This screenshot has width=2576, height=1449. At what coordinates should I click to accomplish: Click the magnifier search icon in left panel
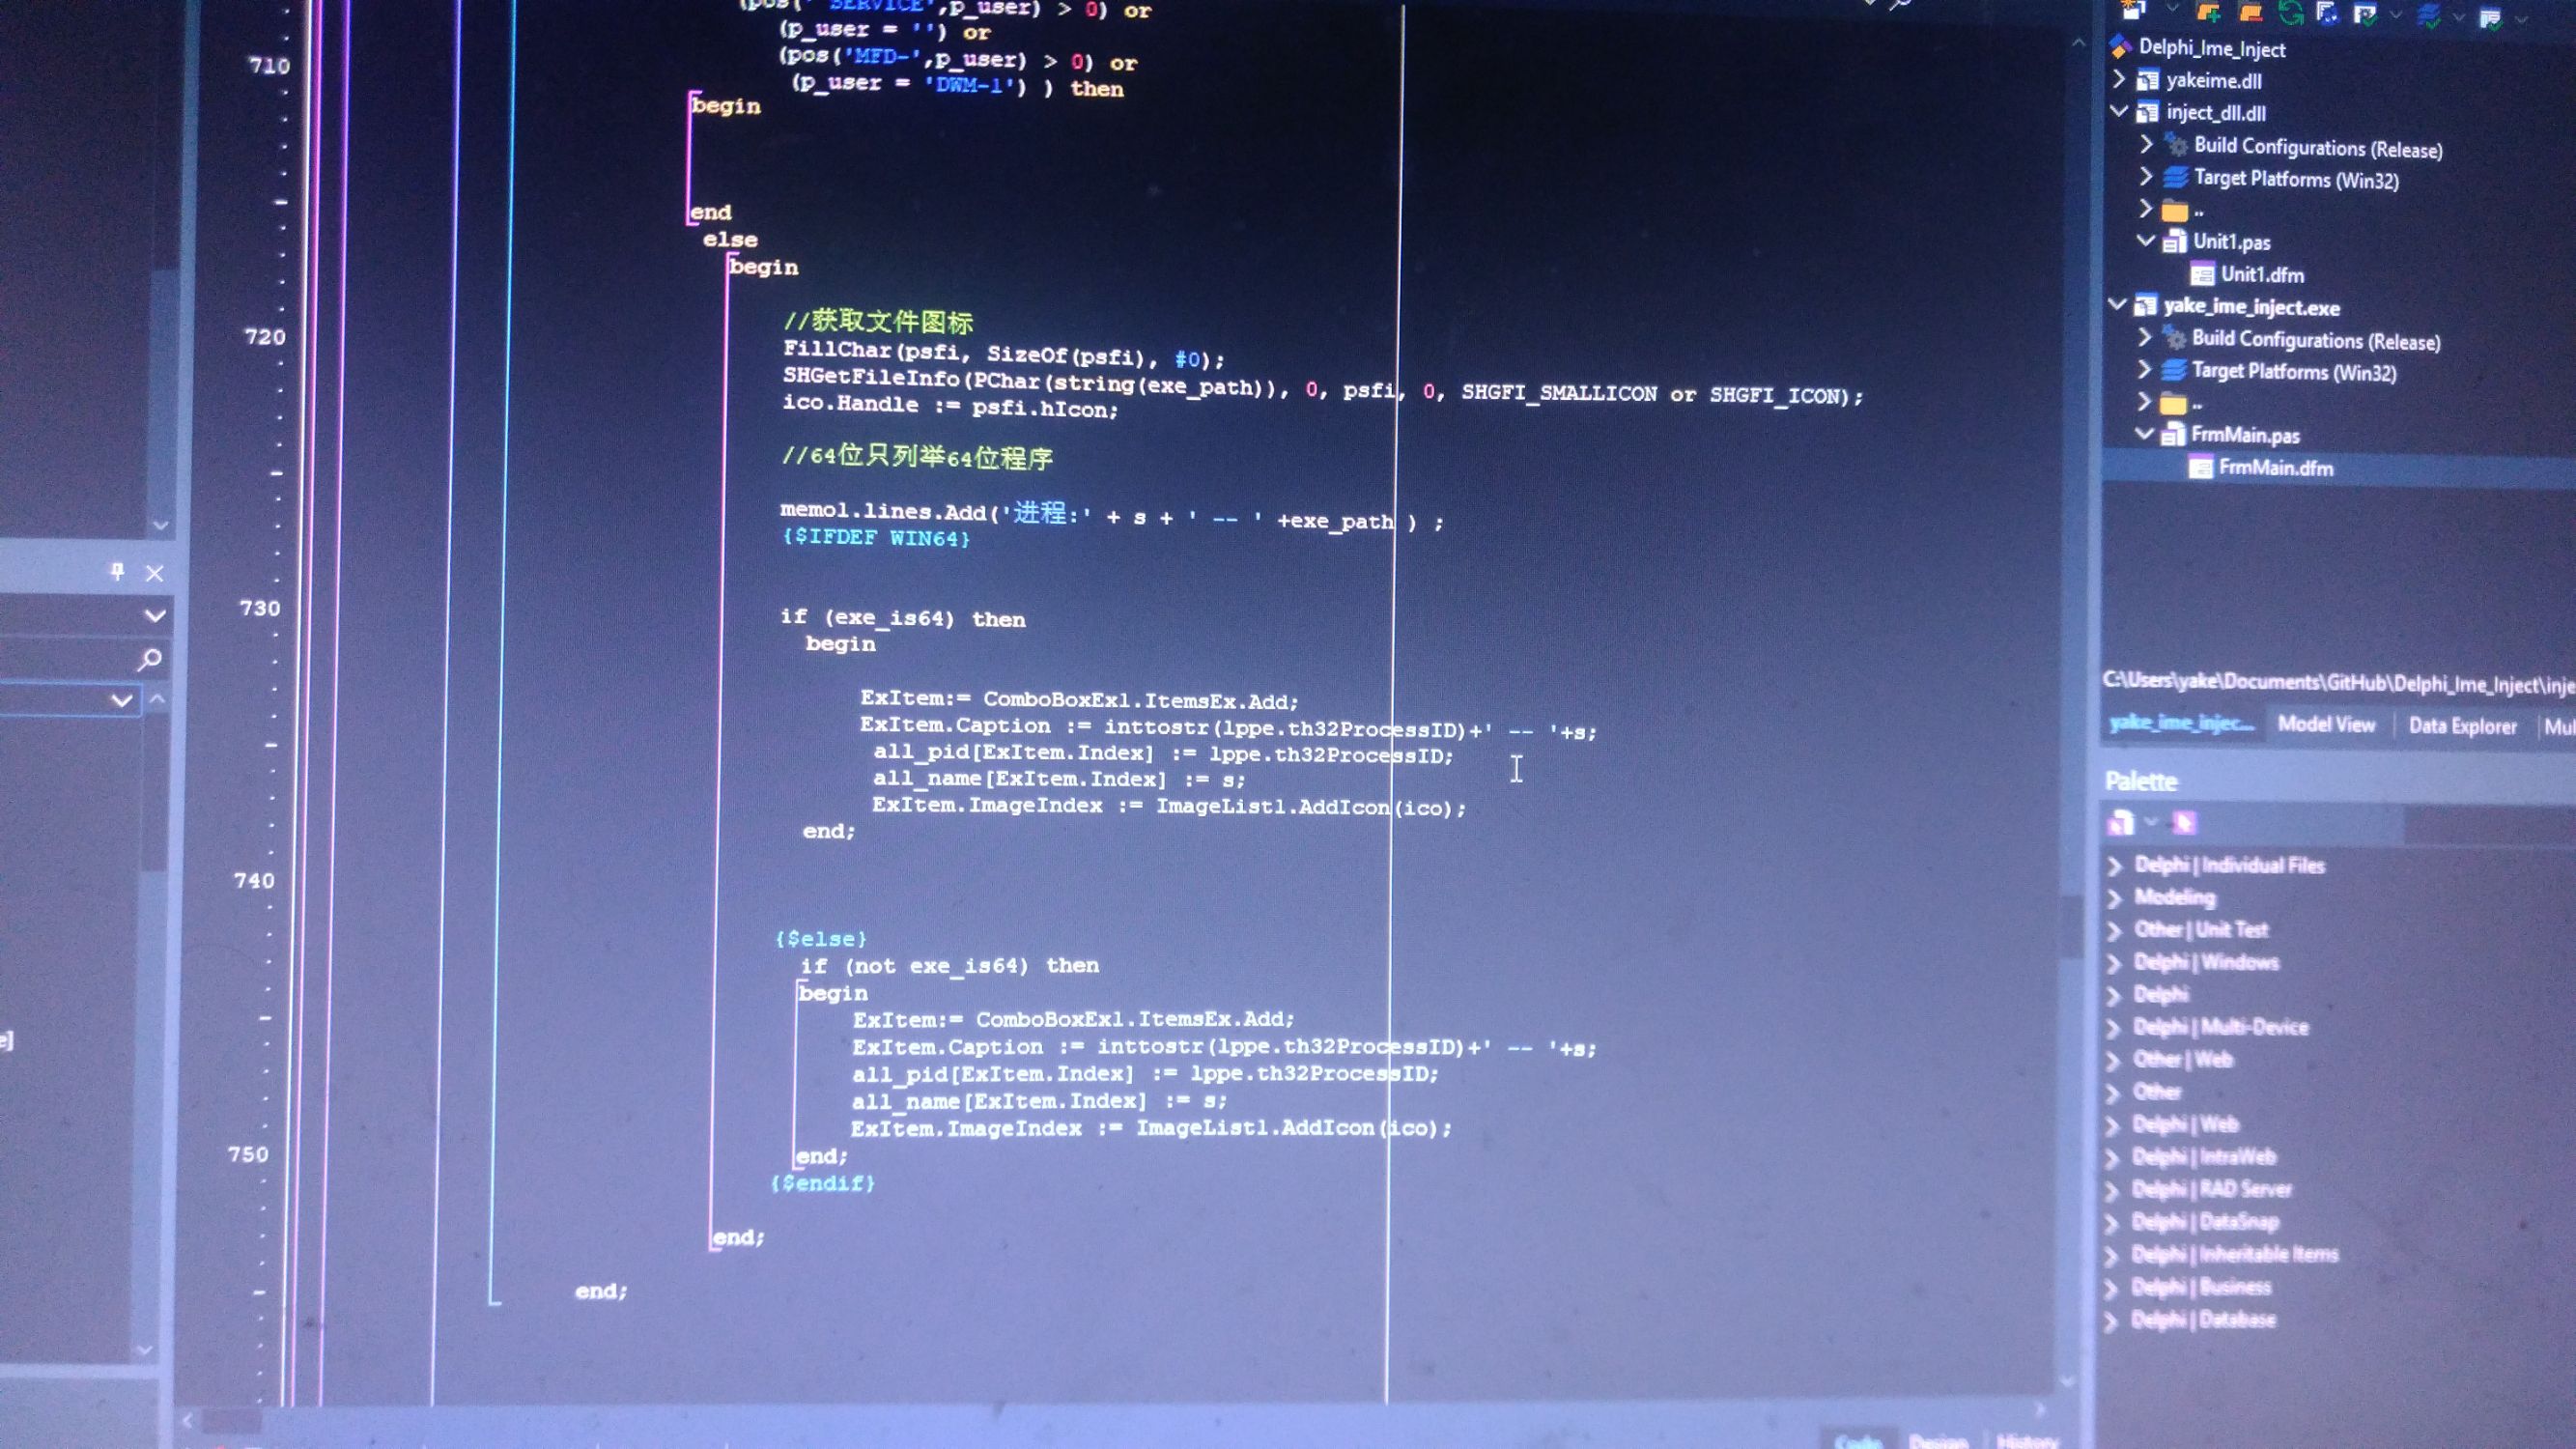(150, 659)
